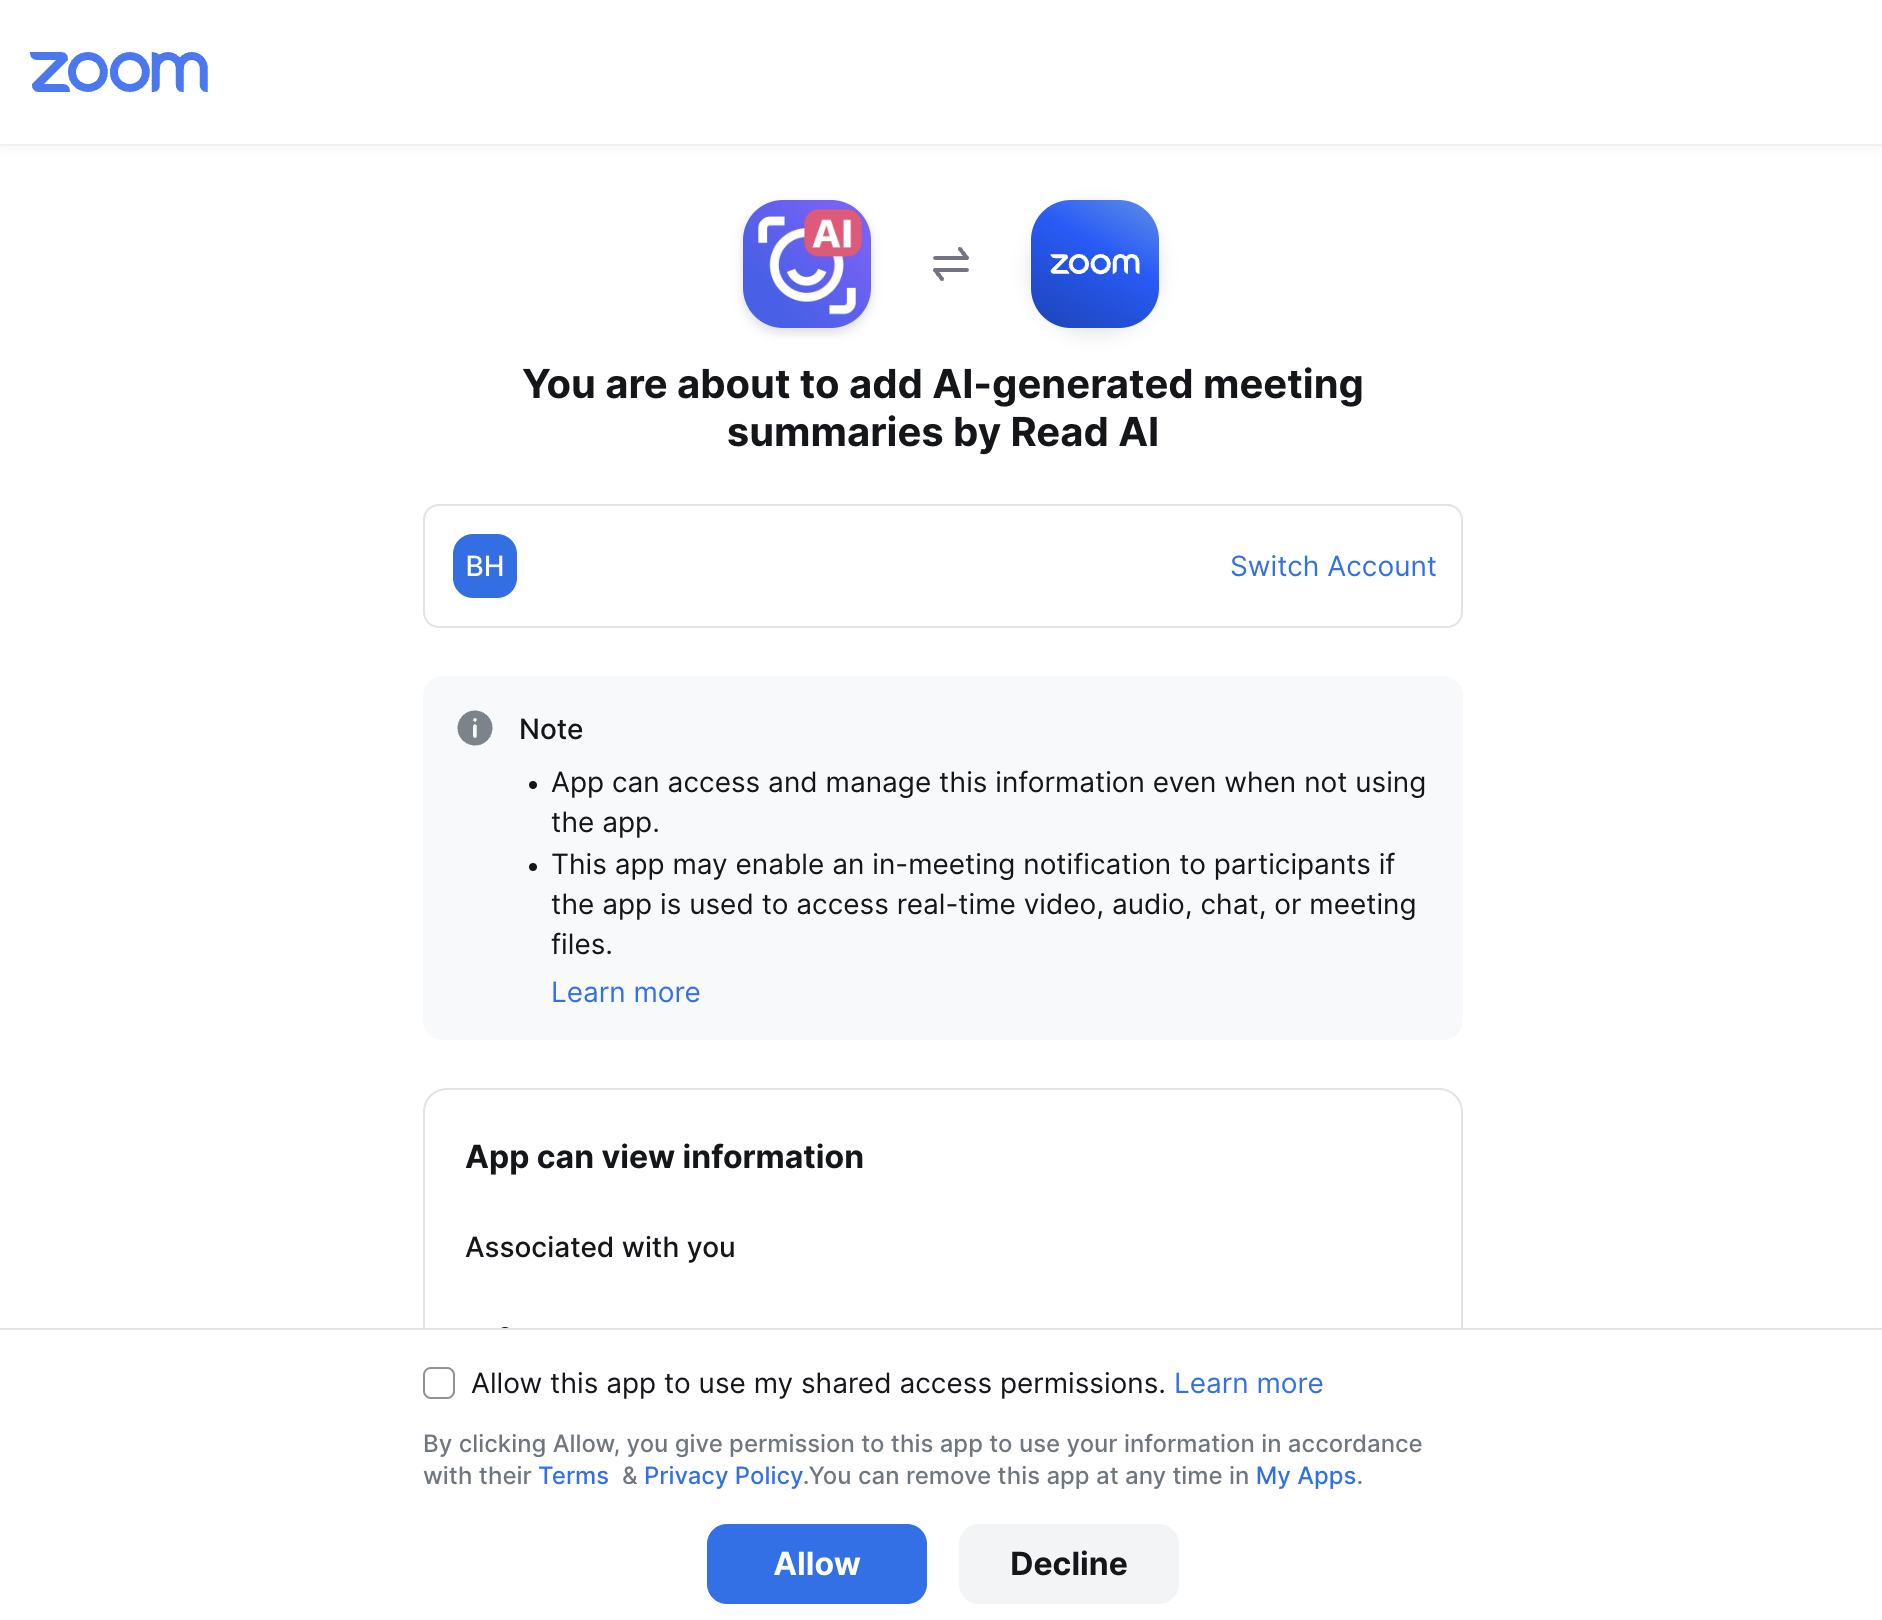
Task: Click the App can view information heading
Action: click(x=665, y=1157)
